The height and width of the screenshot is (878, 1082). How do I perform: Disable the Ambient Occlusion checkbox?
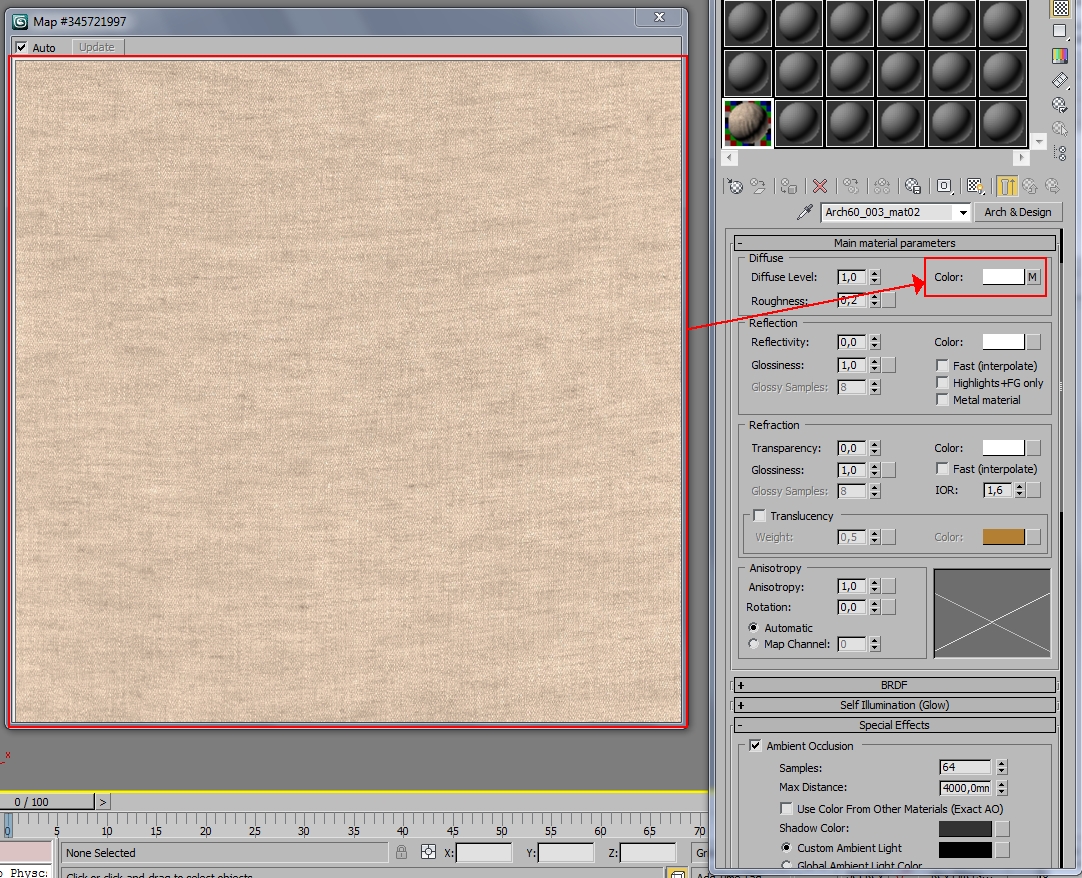click(x=755, y=746)
